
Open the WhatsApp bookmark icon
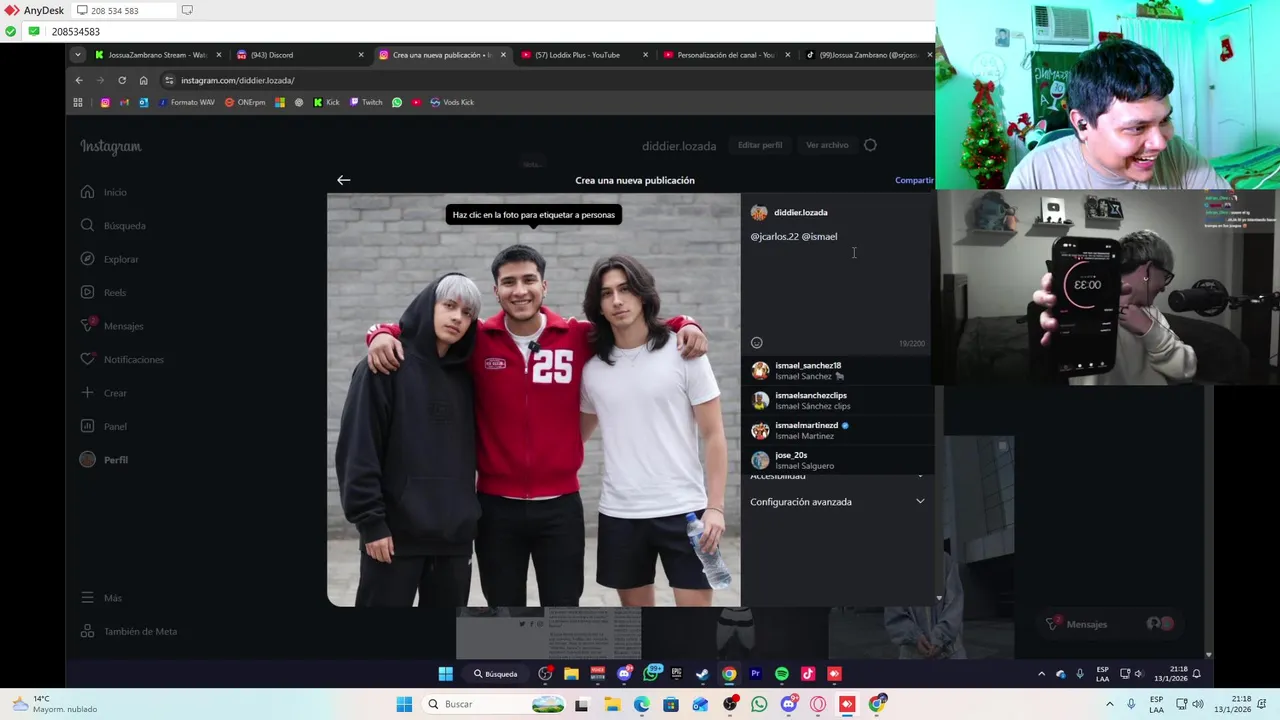(x=397, y=102)
